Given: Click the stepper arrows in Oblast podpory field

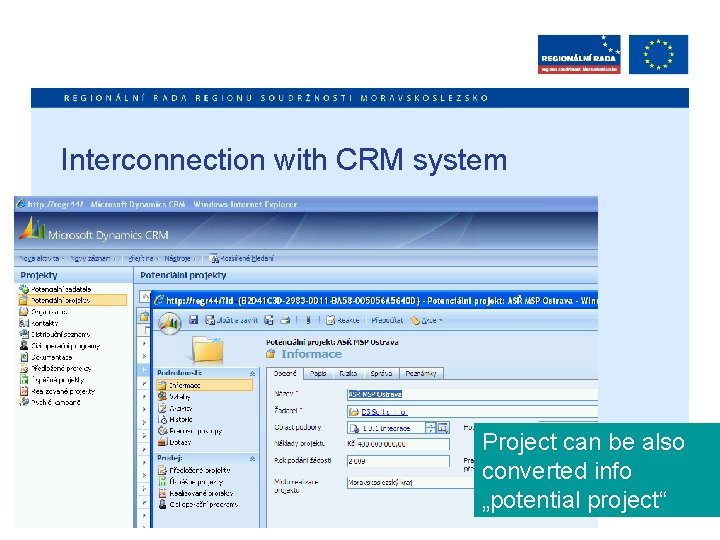Looking at the screenshot, I should point(430,428).
